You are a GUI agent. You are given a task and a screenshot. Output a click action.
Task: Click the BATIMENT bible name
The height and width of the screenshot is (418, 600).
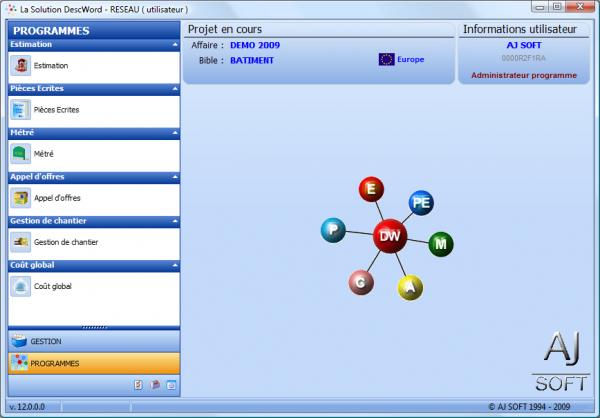[x=252, y=60]
